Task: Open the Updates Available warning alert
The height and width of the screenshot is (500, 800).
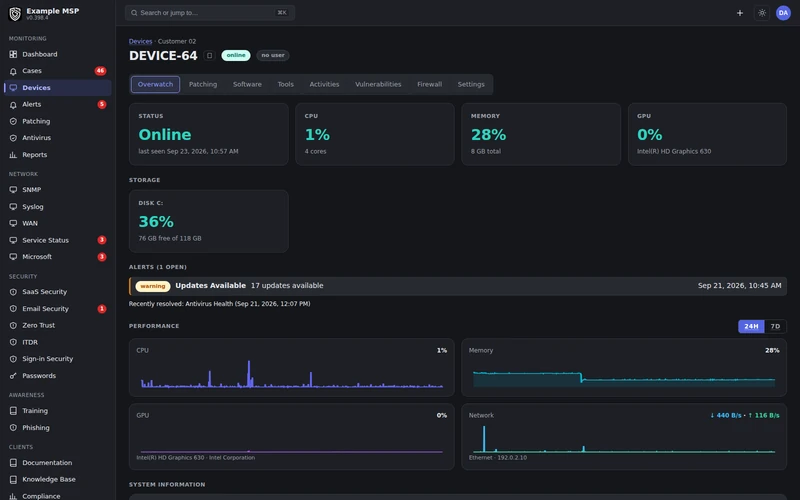Action: coord(458,286)
